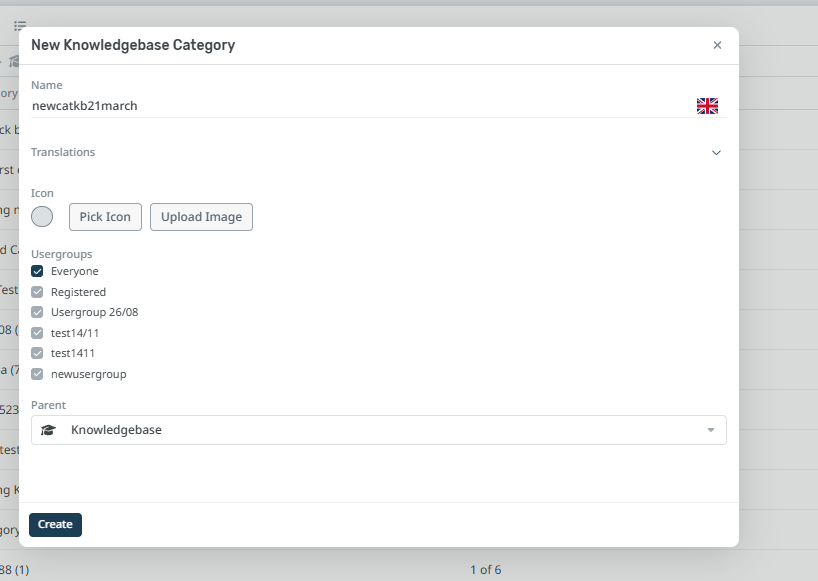Click the graduation cap icon in Parent field
818x581 pixels.
point(48,430)
